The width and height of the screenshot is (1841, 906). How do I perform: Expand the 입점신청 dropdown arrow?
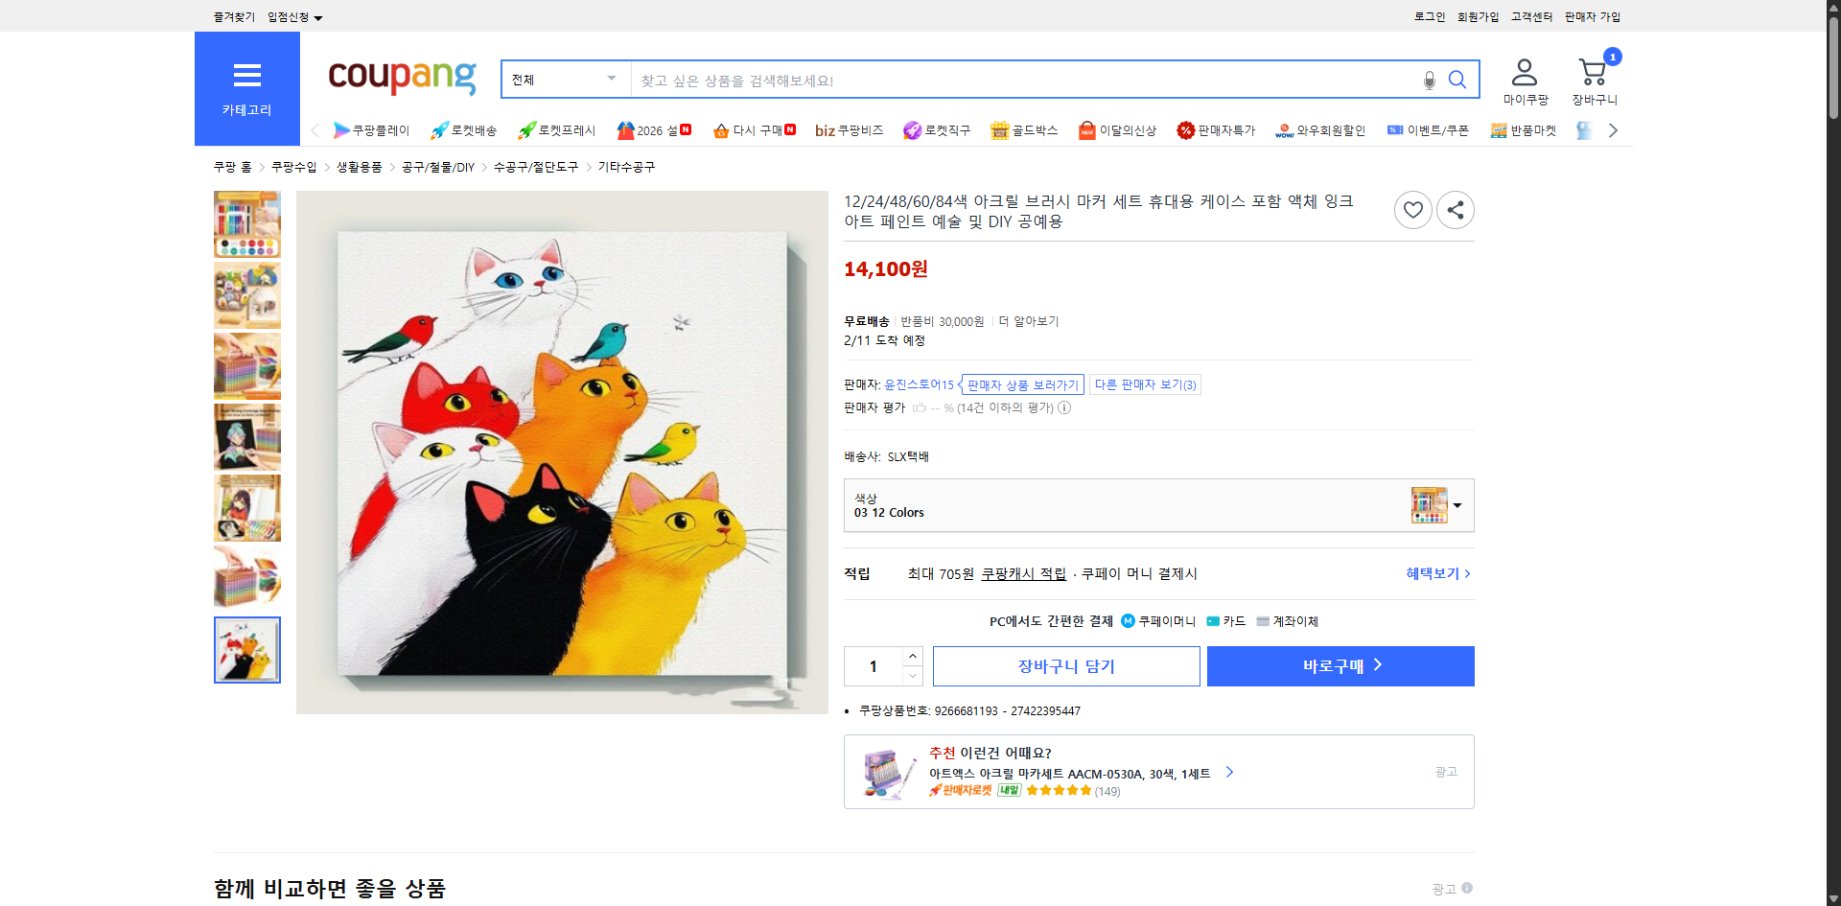(319, 16)
